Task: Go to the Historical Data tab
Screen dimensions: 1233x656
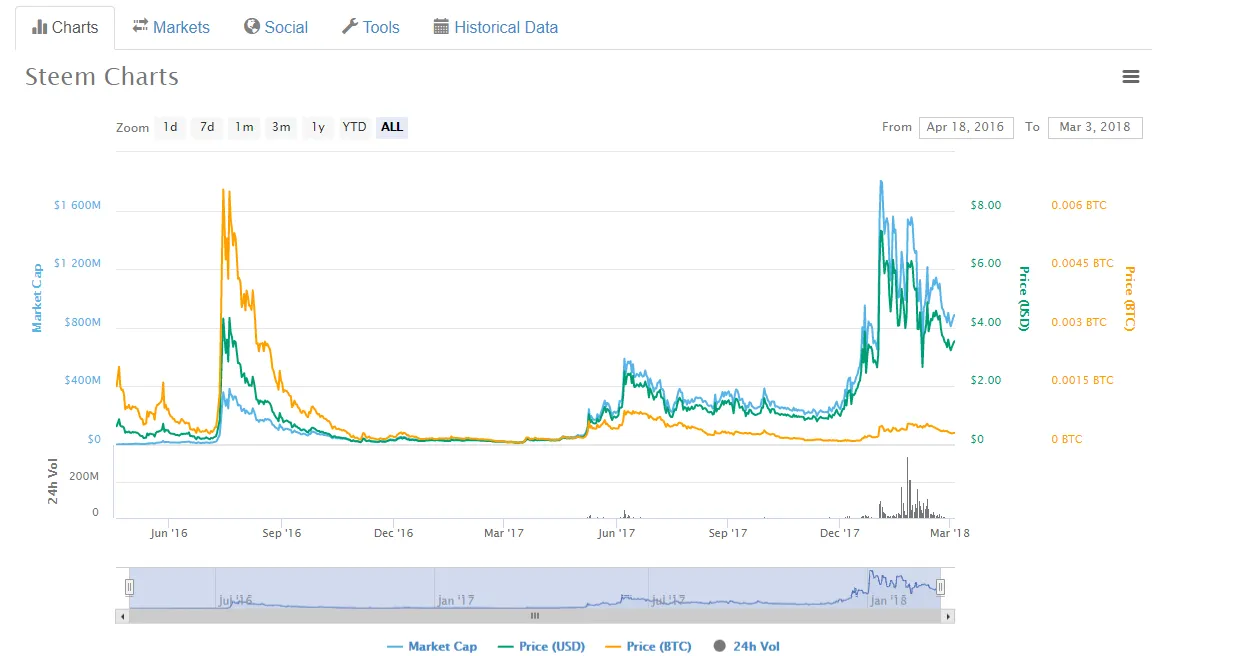Action: click(496, 27)
